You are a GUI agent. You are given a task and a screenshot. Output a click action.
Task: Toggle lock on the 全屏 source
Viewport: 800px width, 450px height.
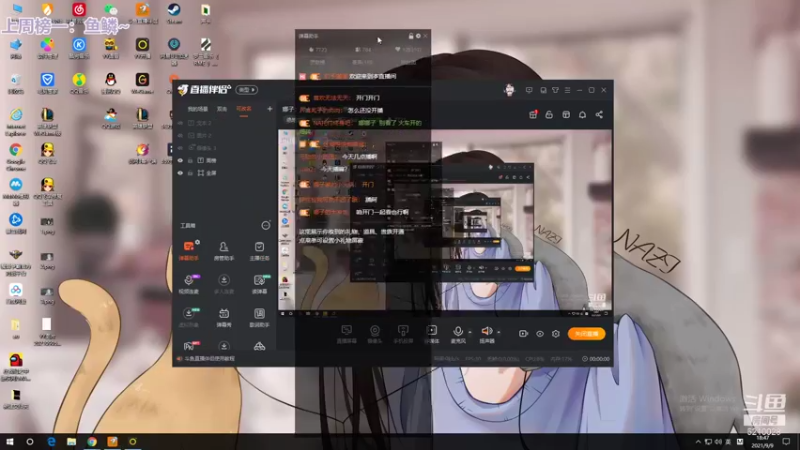click(190, 173)
